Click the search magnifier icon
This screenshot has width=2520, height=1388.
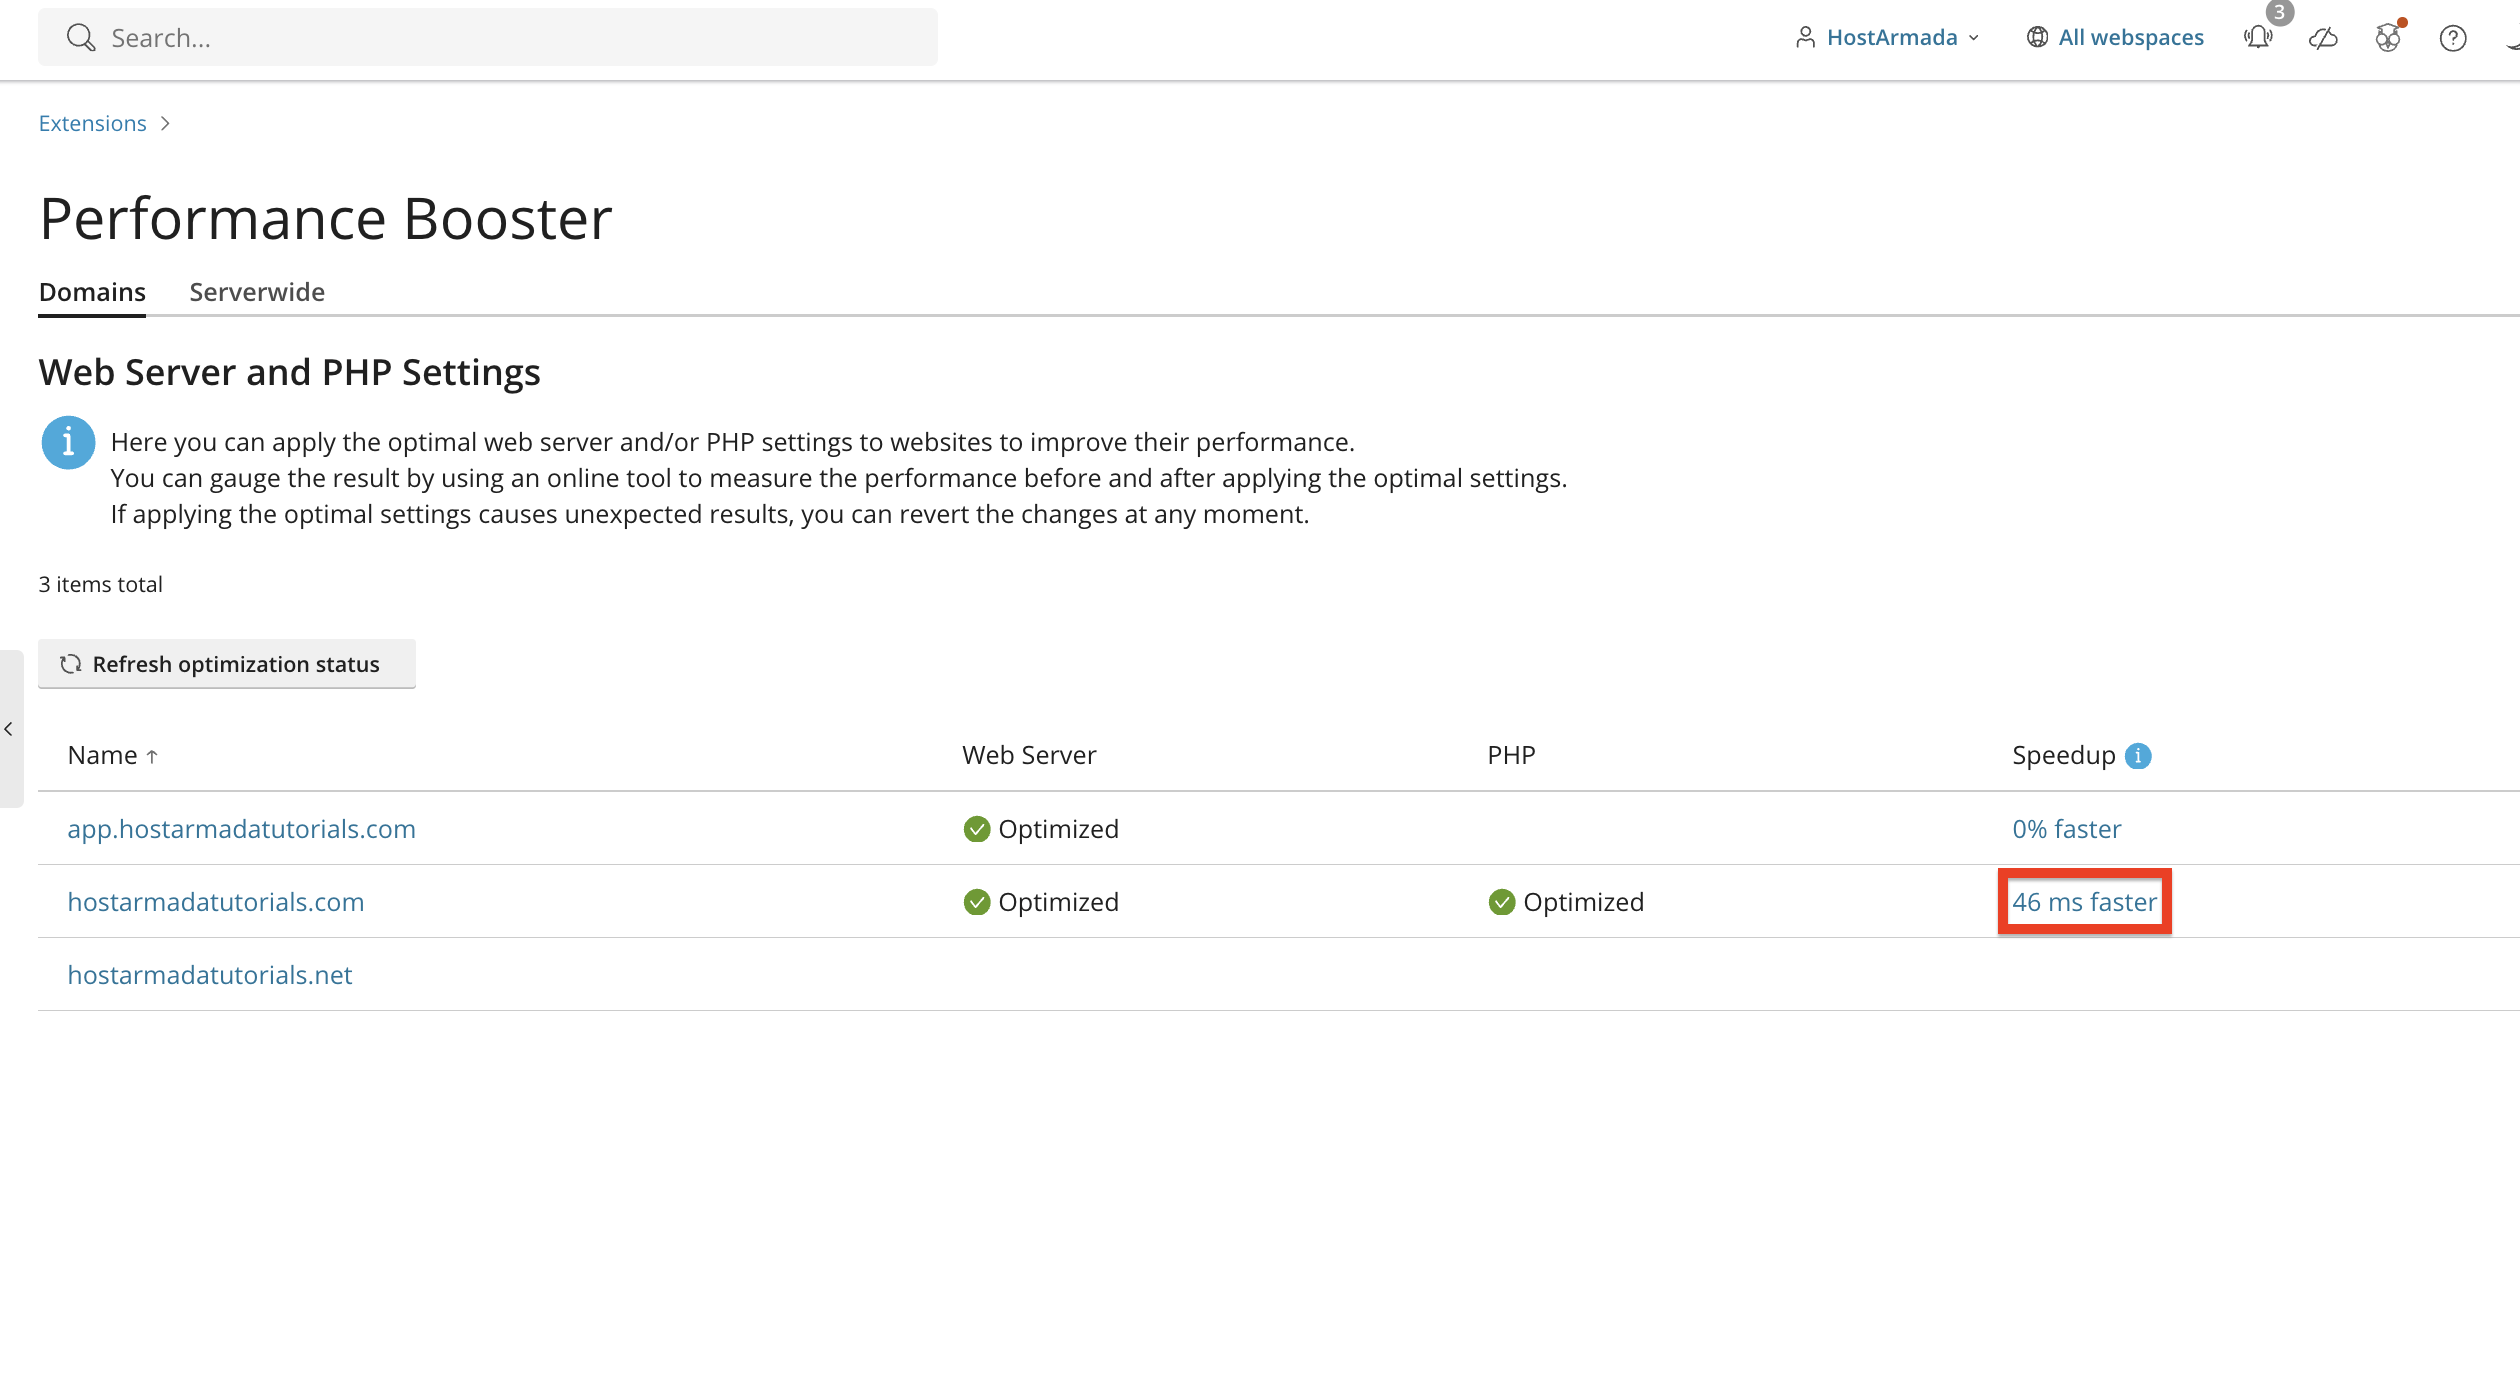[x=80, y=38]
